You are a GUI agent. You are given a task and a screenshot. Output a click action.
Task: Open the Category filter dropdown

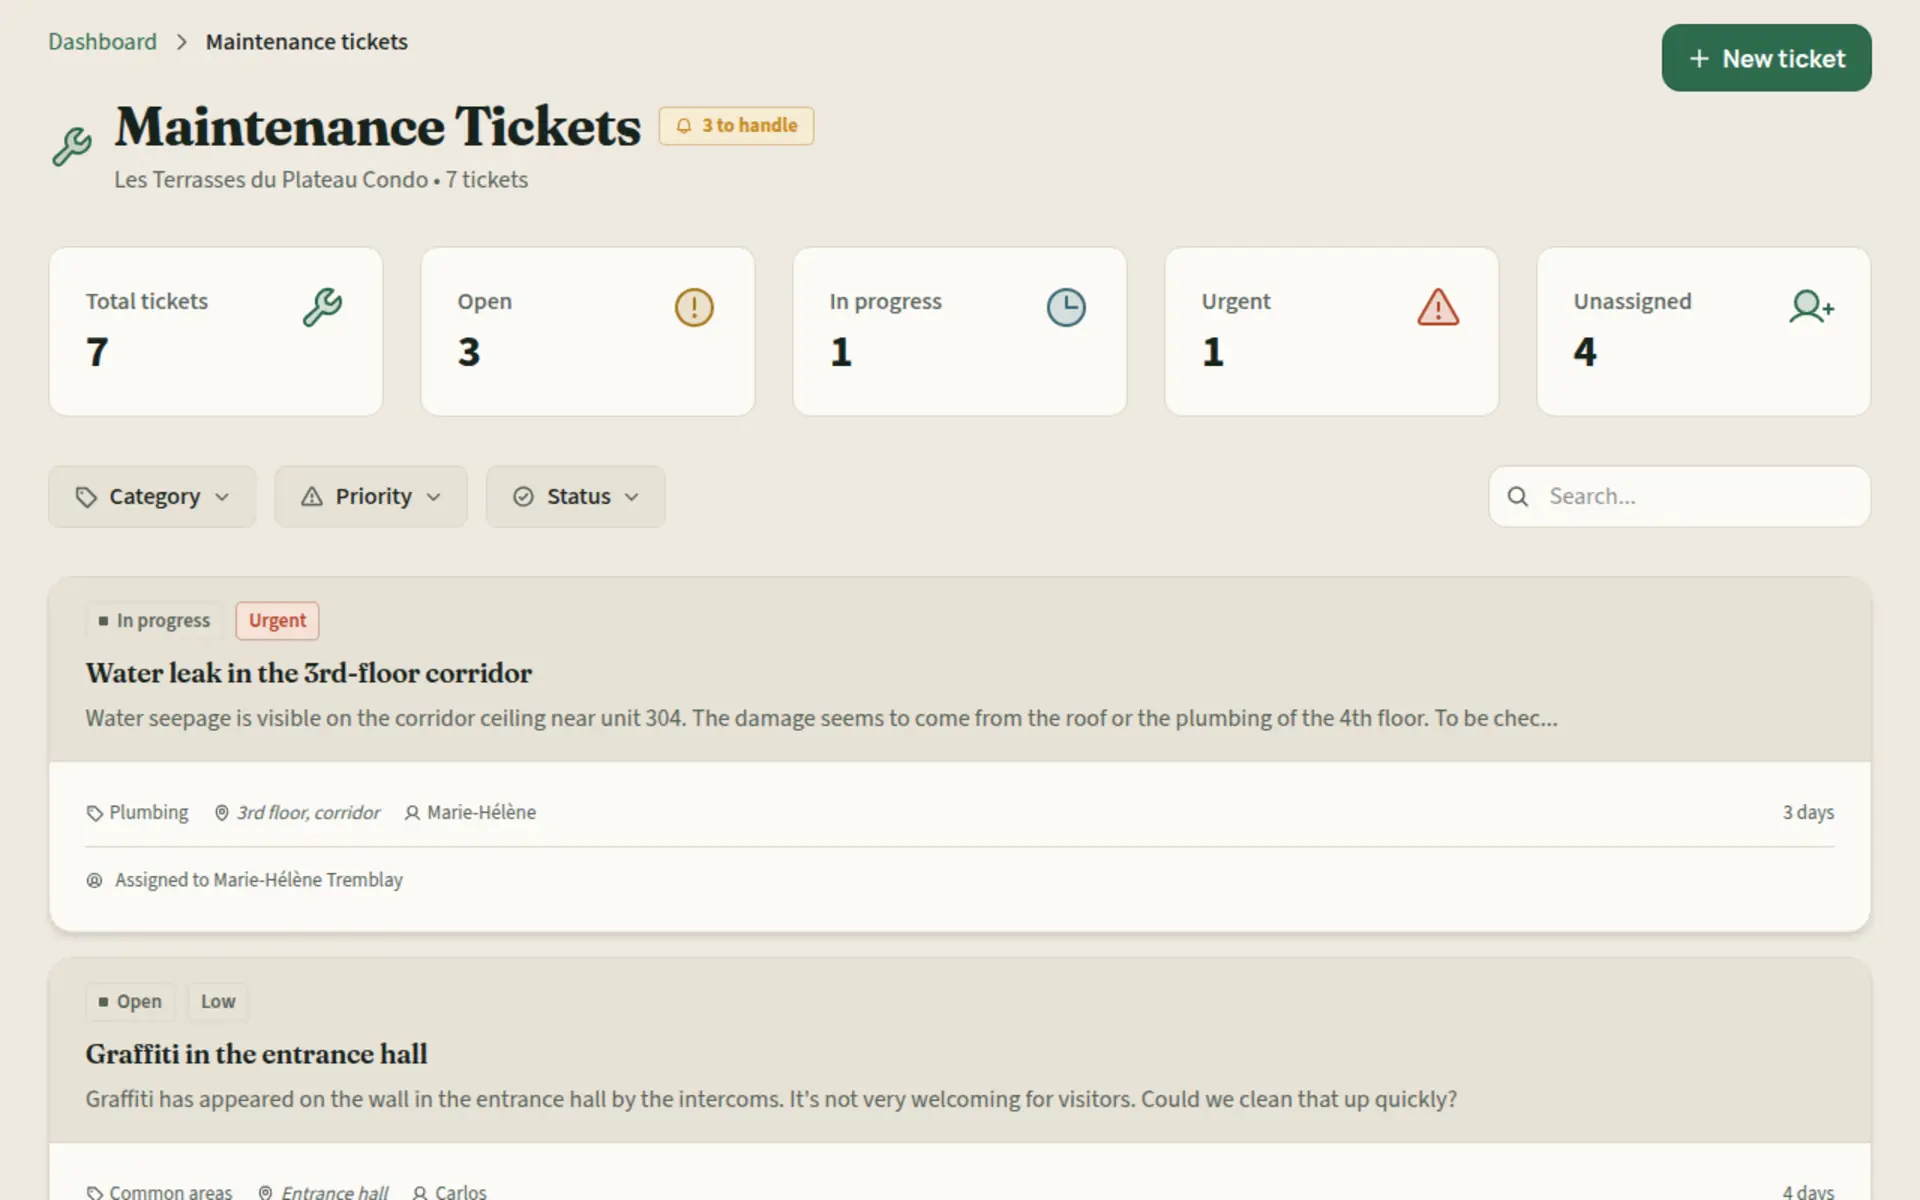coord(152,497)
